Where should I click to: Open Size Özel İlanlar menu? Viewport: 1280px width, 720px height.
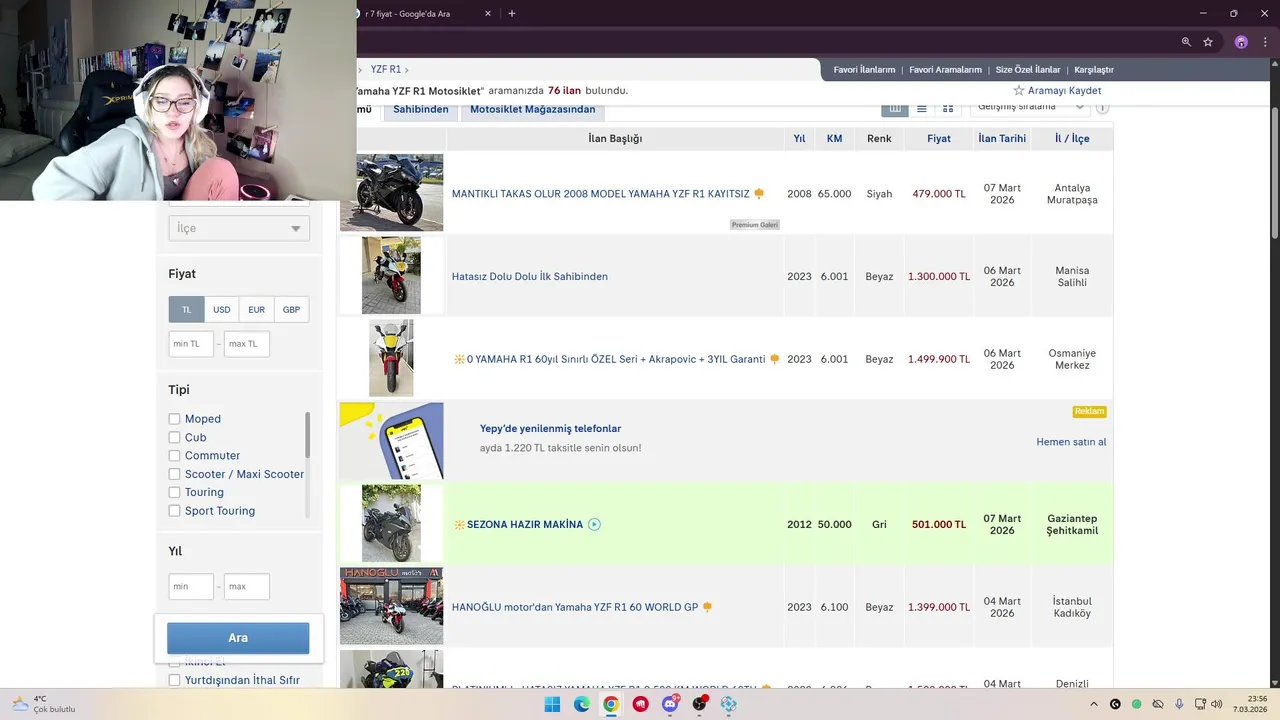point(1028,70)
